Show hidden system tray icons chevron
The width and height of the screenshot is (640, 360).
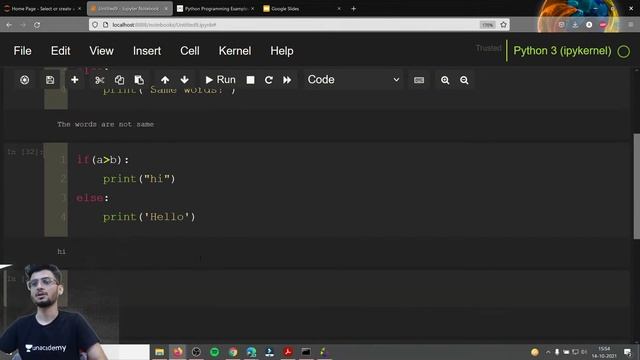[x=548, y=352]
